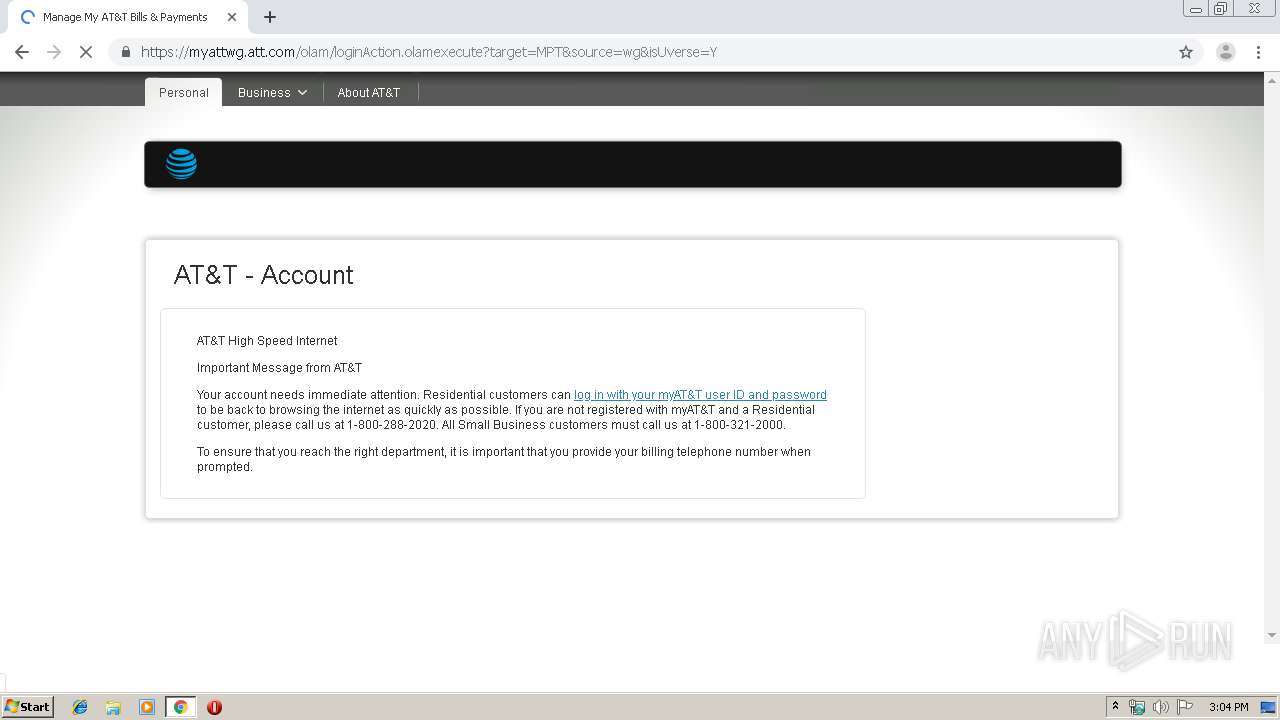
Task: Click the browser forward arrow
Action: tap(54, 52)
